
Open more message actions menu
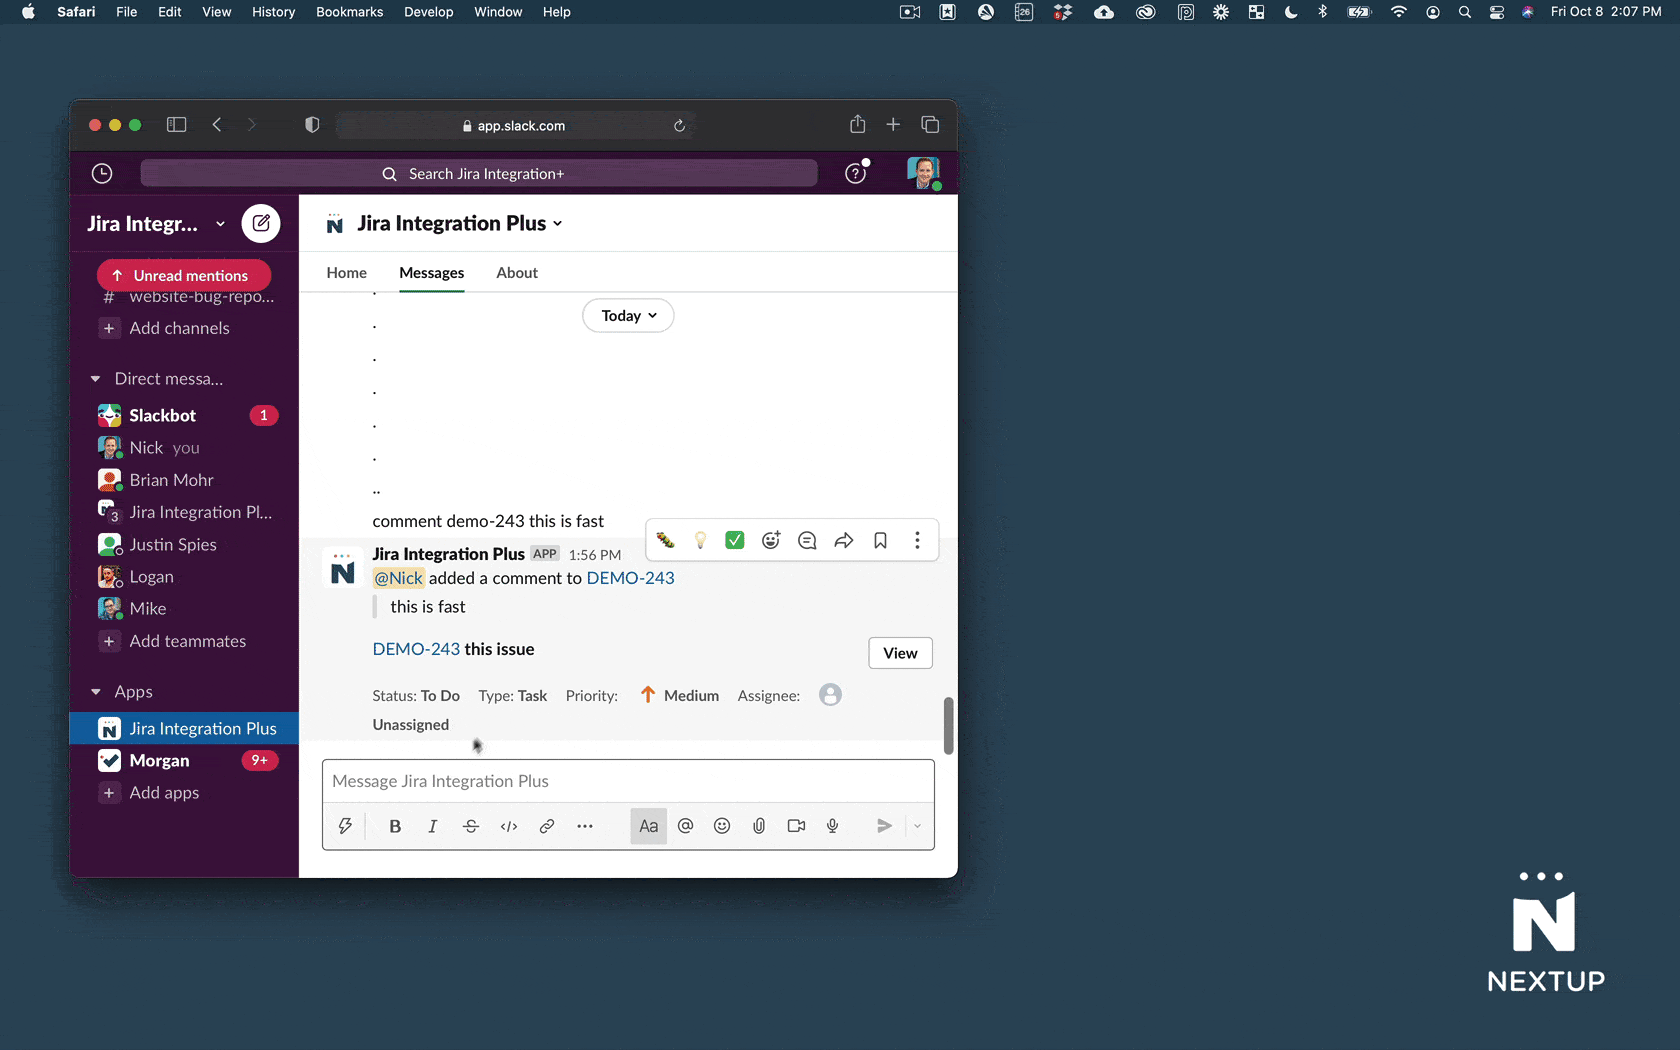pos(917,540)
